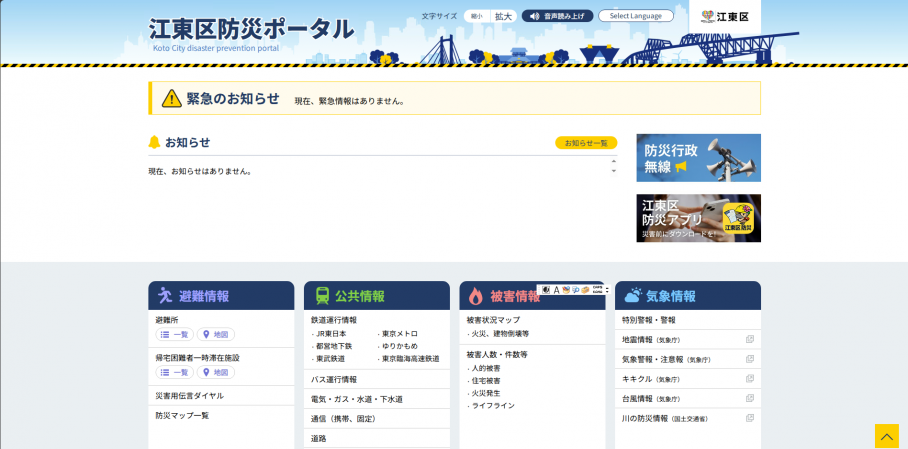Open 帰宅困難者一時滞在施設 一覧 button
The image size is (908, 449).
click(x=175, y=373)
